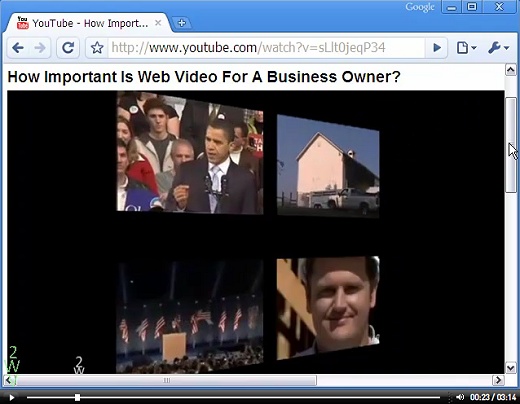Click the vertical scrollbar down arrow
Viewport: 520px width, 404px height.
tap(511, 368)
